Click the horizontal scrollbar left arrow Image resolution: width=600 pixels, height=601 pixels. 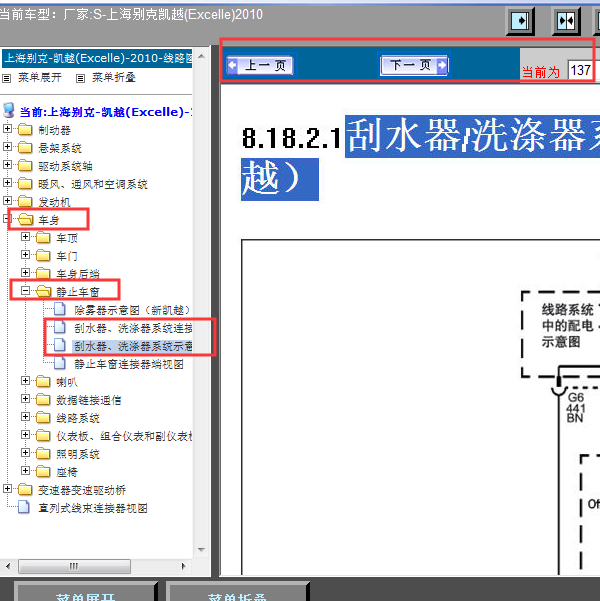pos(8,566)
